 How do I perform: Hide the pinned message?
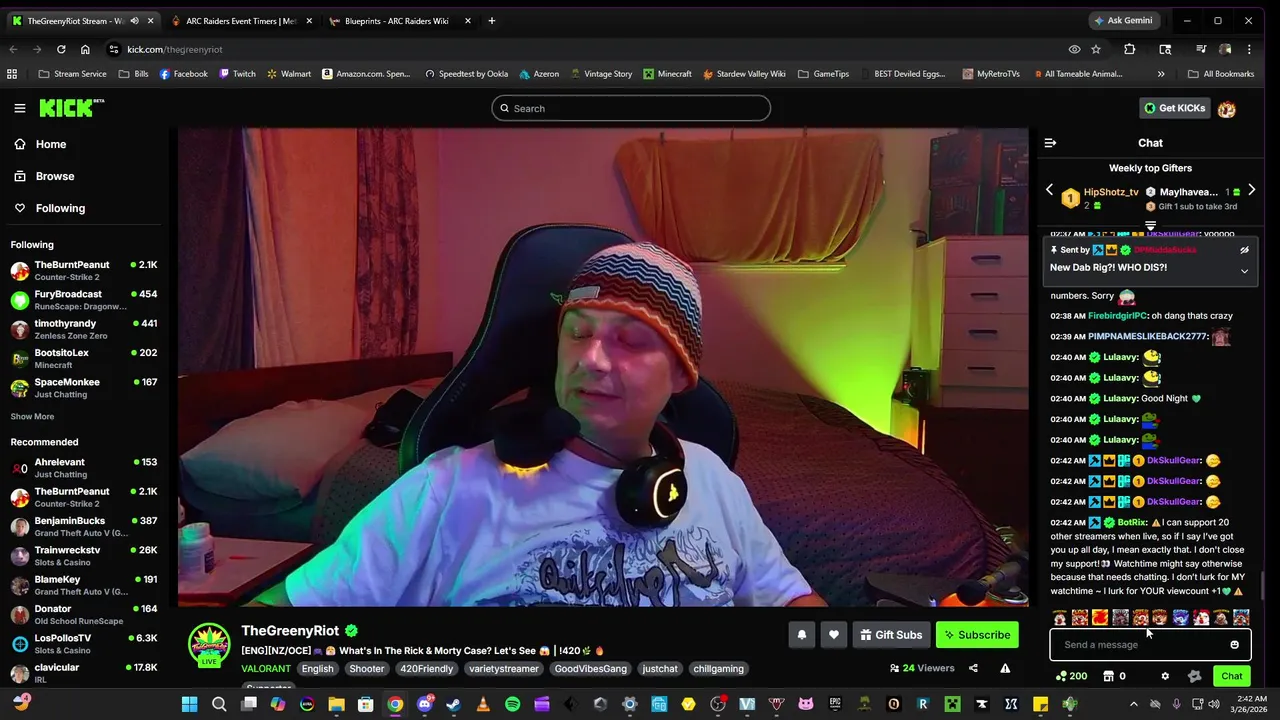[x=1244, y=250]
